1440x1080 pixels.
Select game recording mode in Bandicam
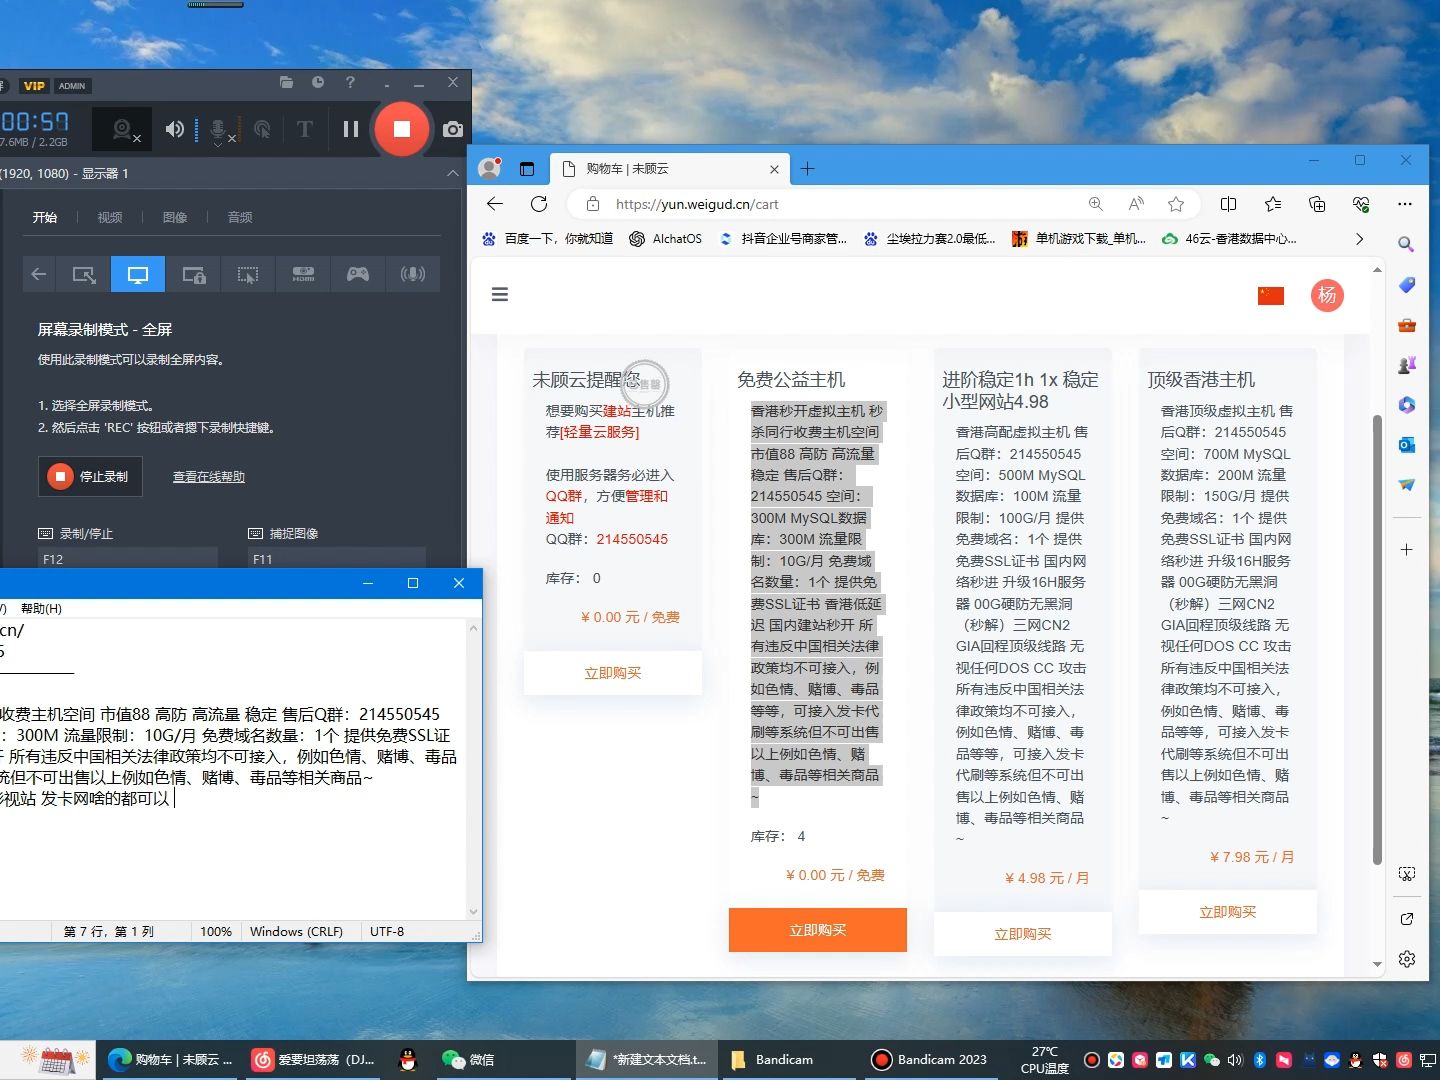click(x=357, y=274)
